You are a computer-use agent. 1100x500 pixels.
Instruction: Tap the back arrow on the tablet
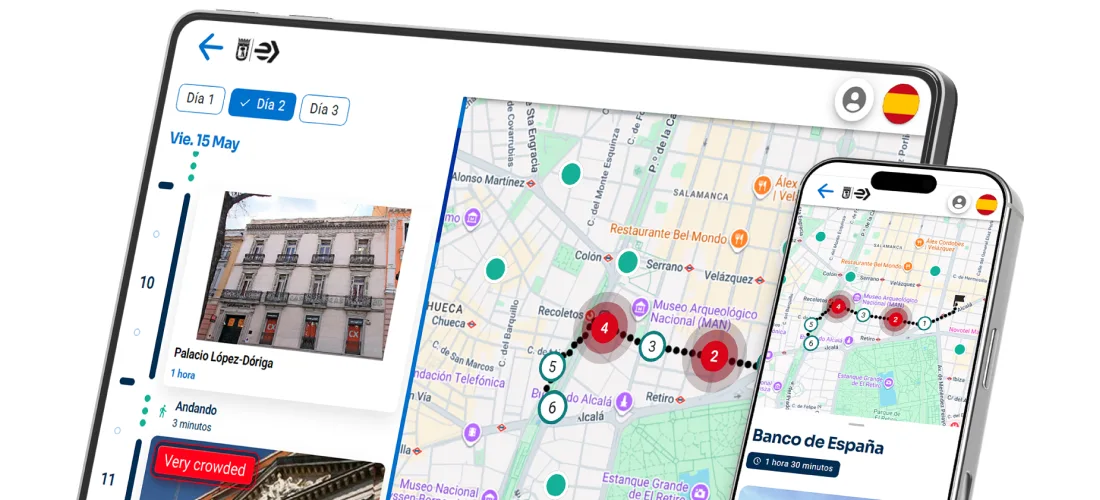click(210, 47)
